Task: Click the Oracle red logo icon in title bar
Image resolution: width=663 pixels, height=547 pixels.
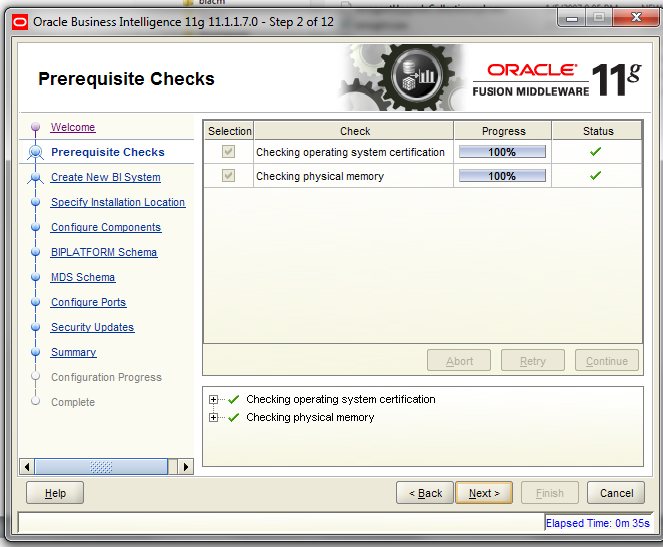Action: tap(20, 22)
